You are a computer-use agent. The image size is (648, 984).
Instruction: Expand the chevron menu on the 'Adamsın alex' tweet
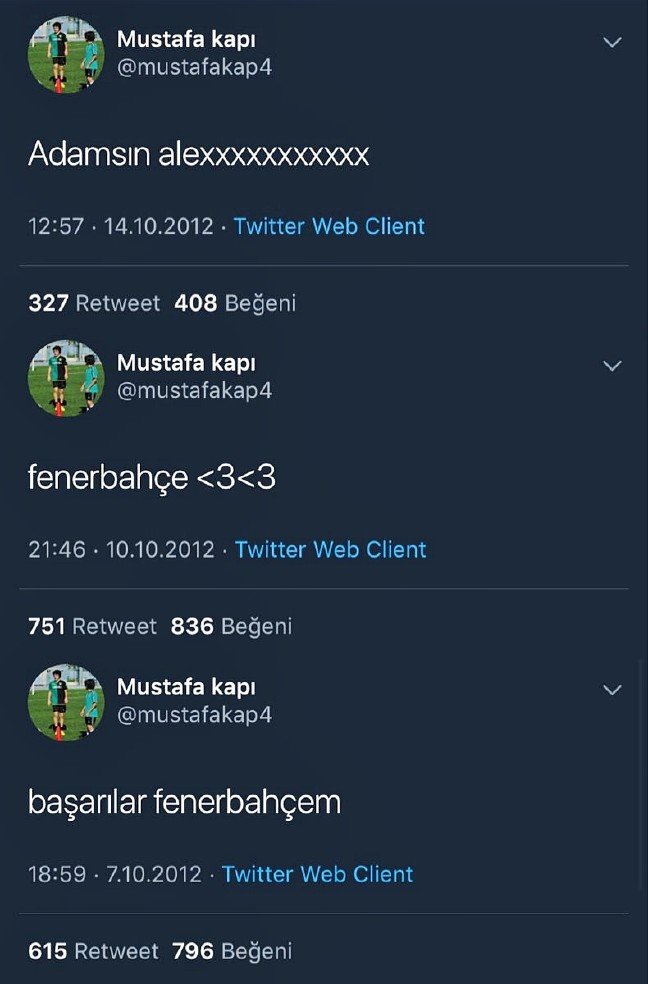(612, 42)
